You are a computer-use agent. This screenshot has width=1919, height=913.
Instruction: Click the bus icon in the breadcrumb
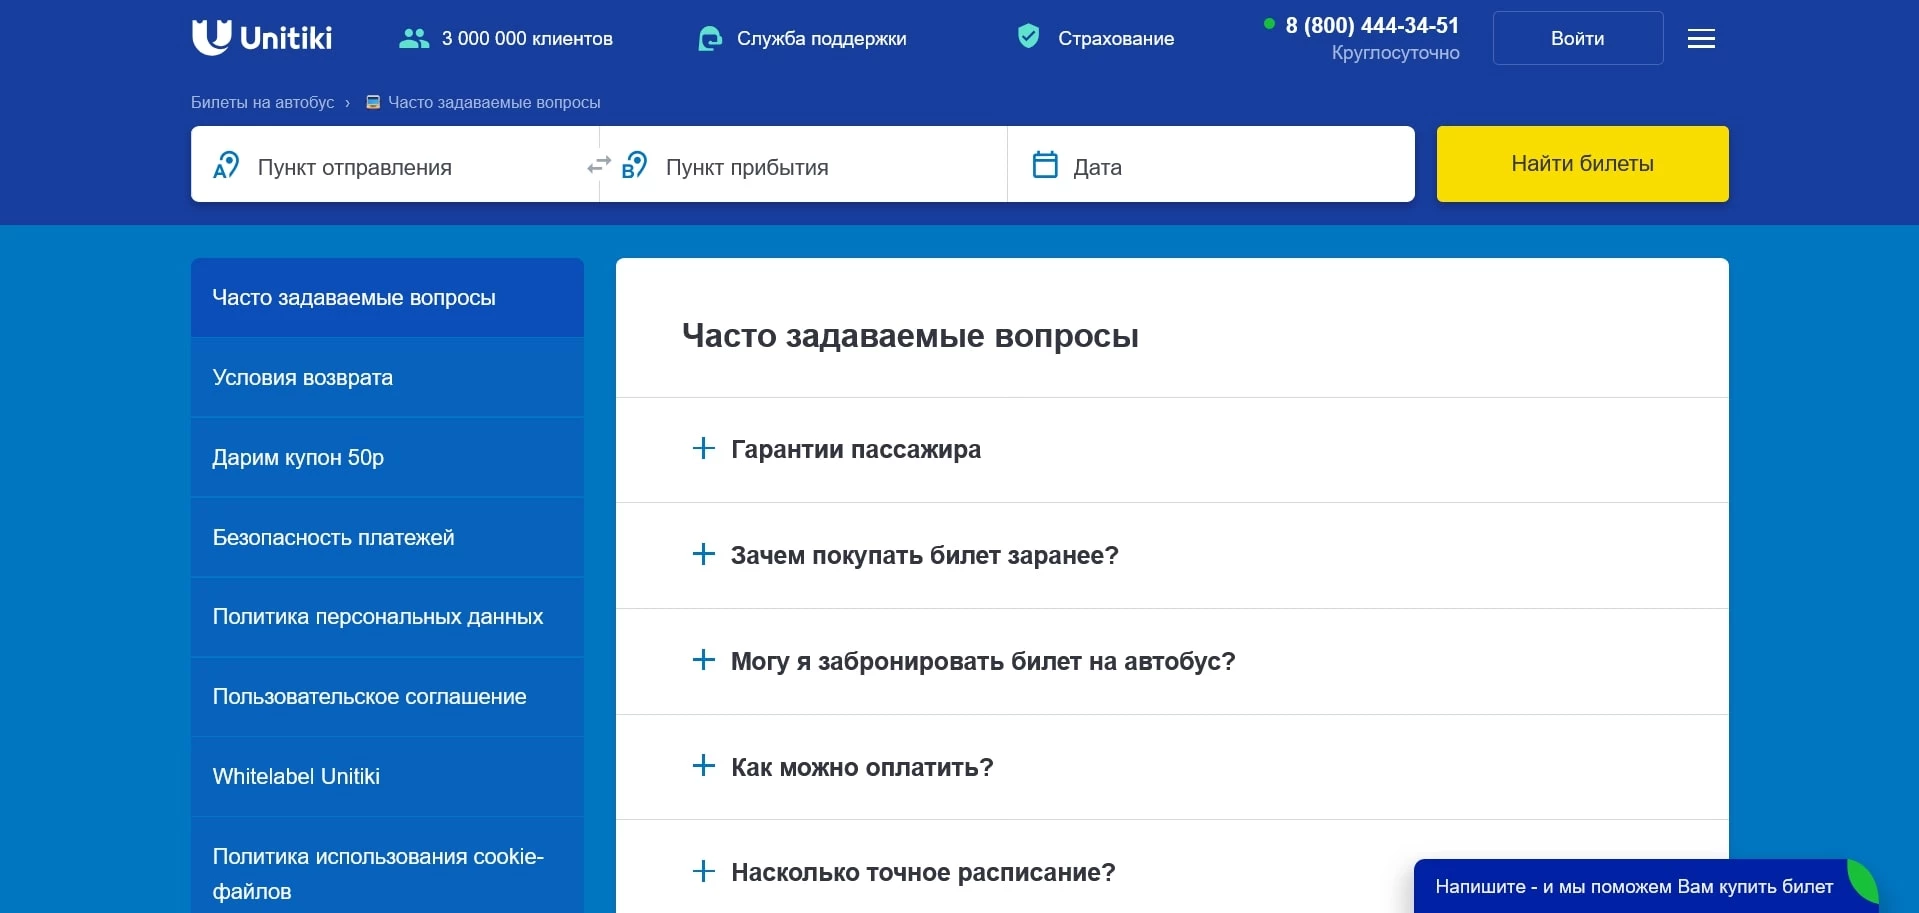372,101
